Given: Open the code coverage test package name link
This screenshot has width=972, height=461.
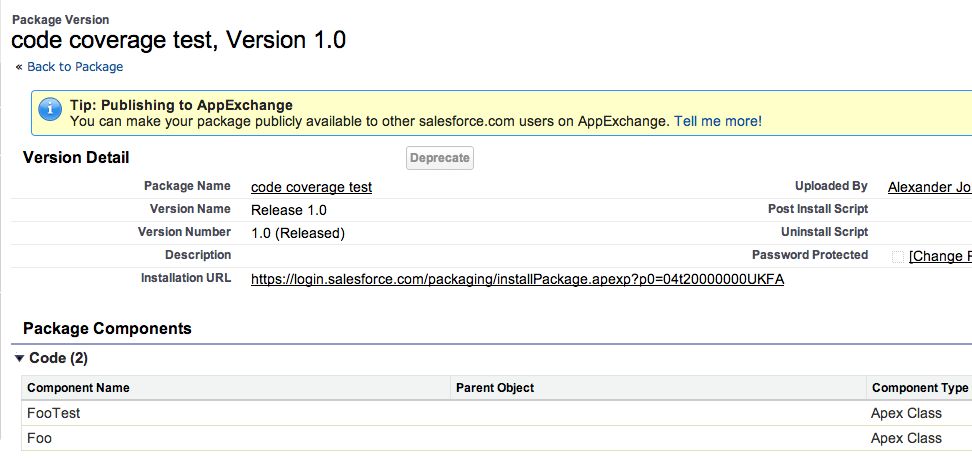Looking at the screenshot, I should click(311, 187).
